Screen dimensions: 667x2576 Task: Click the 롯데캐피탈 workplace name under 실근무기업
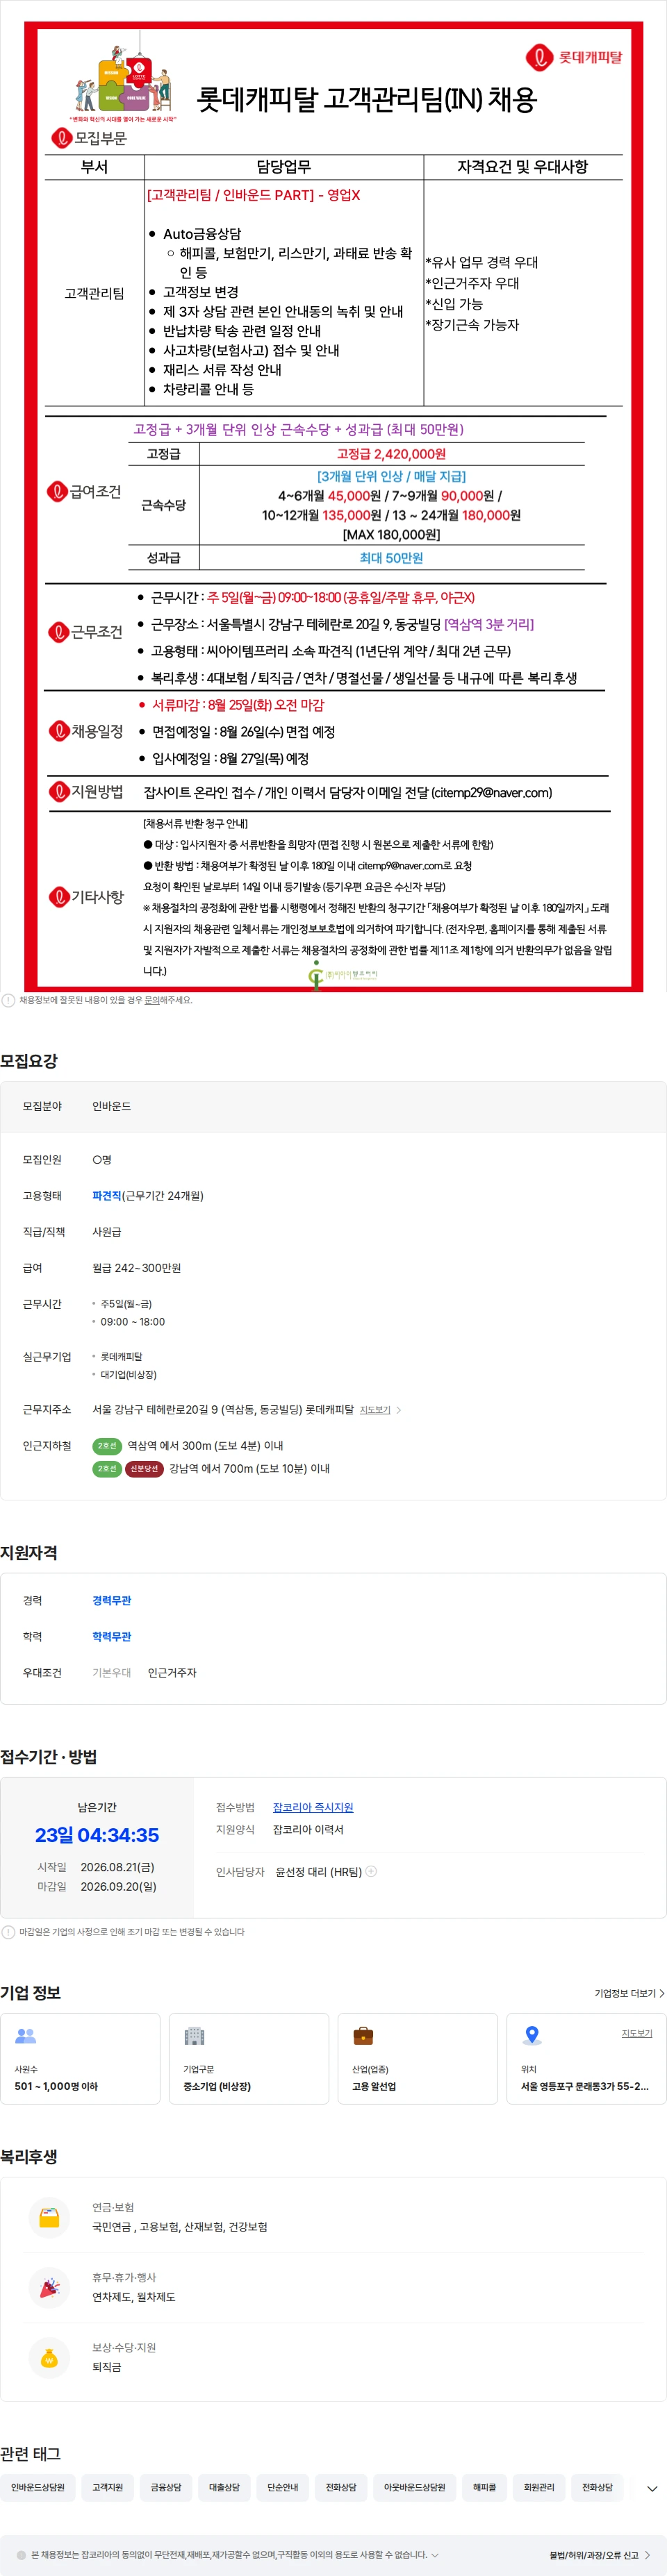click(121, 1357)
